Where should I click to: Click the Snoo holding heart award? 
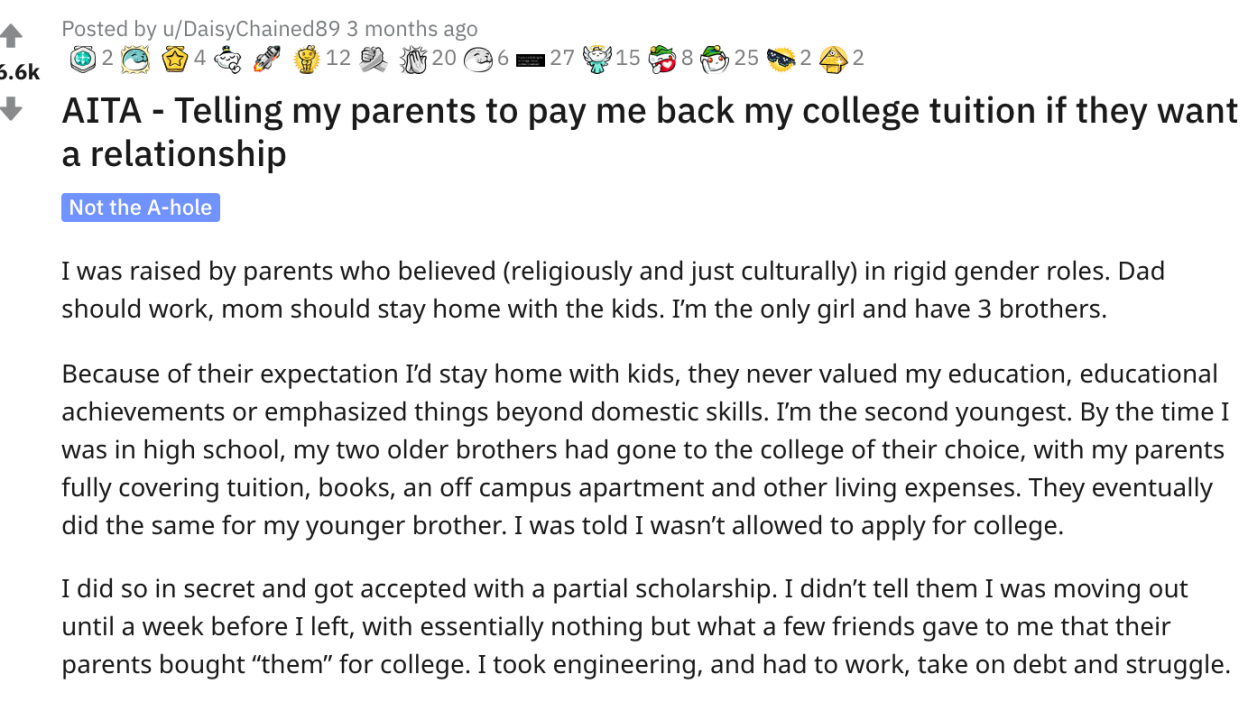pyautogui.click(x=662, y=59)
